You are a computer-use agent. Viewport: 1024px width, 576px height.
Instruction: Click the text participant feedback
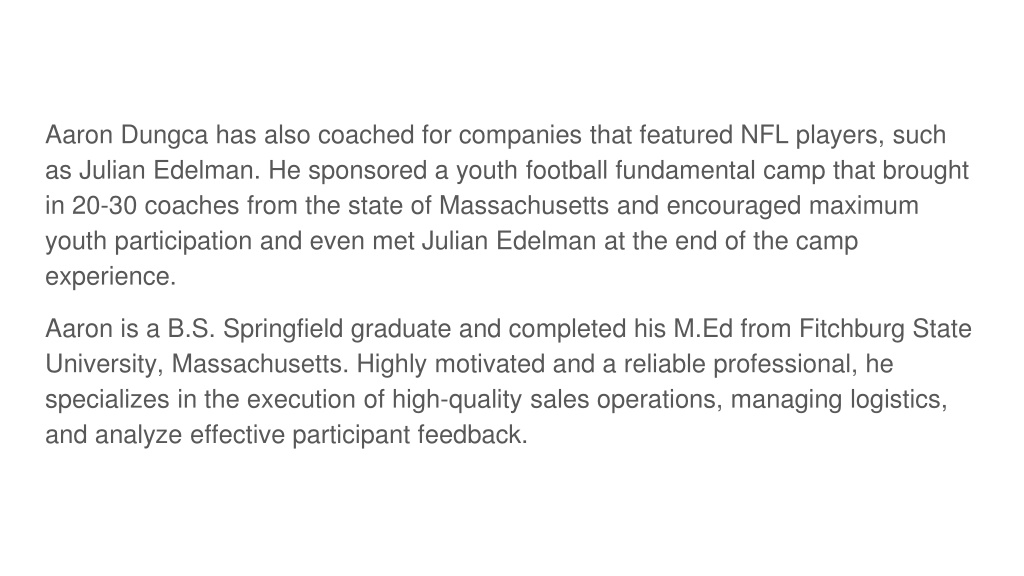pos(409,434)
